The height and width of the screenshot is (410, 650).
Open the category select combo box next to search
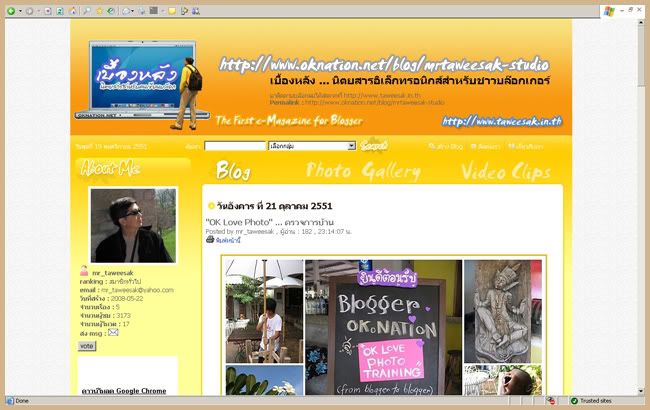(x=312, y=146)
